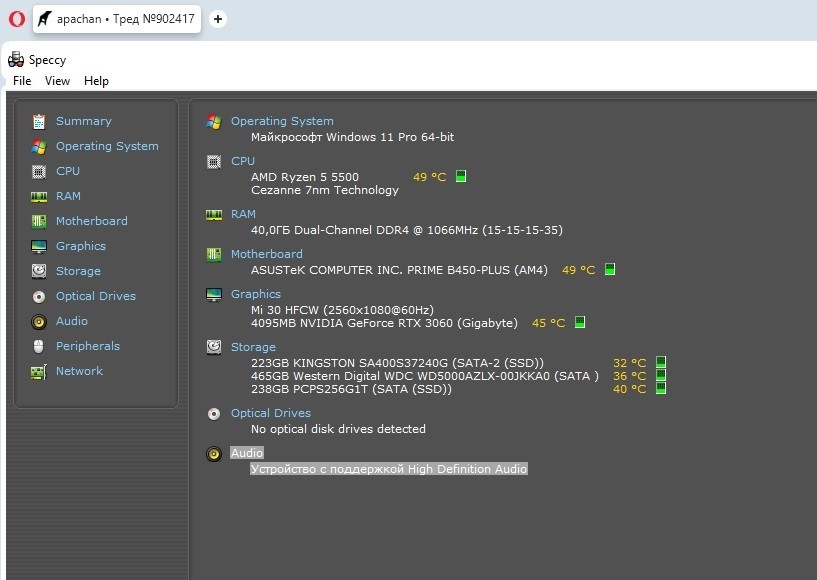This screenshot has width=817, height=580.
Task: Open the View menu
Action: [x=57, y=81]
